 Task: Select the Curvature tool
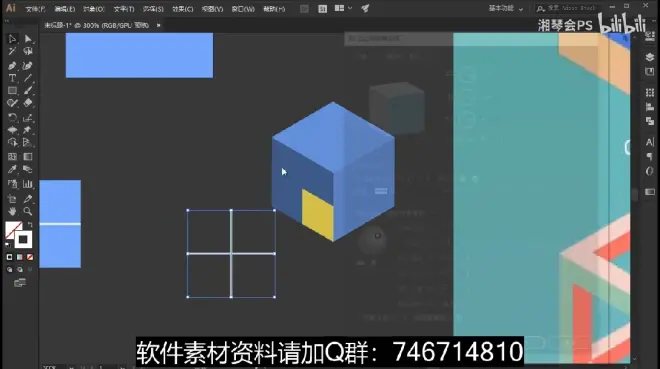pyautogui.click(x=28, y=66)
